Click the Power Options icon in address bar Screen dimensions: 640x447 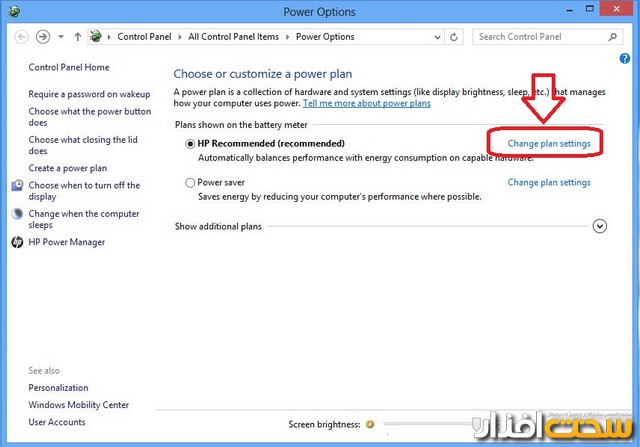point(96,37)
